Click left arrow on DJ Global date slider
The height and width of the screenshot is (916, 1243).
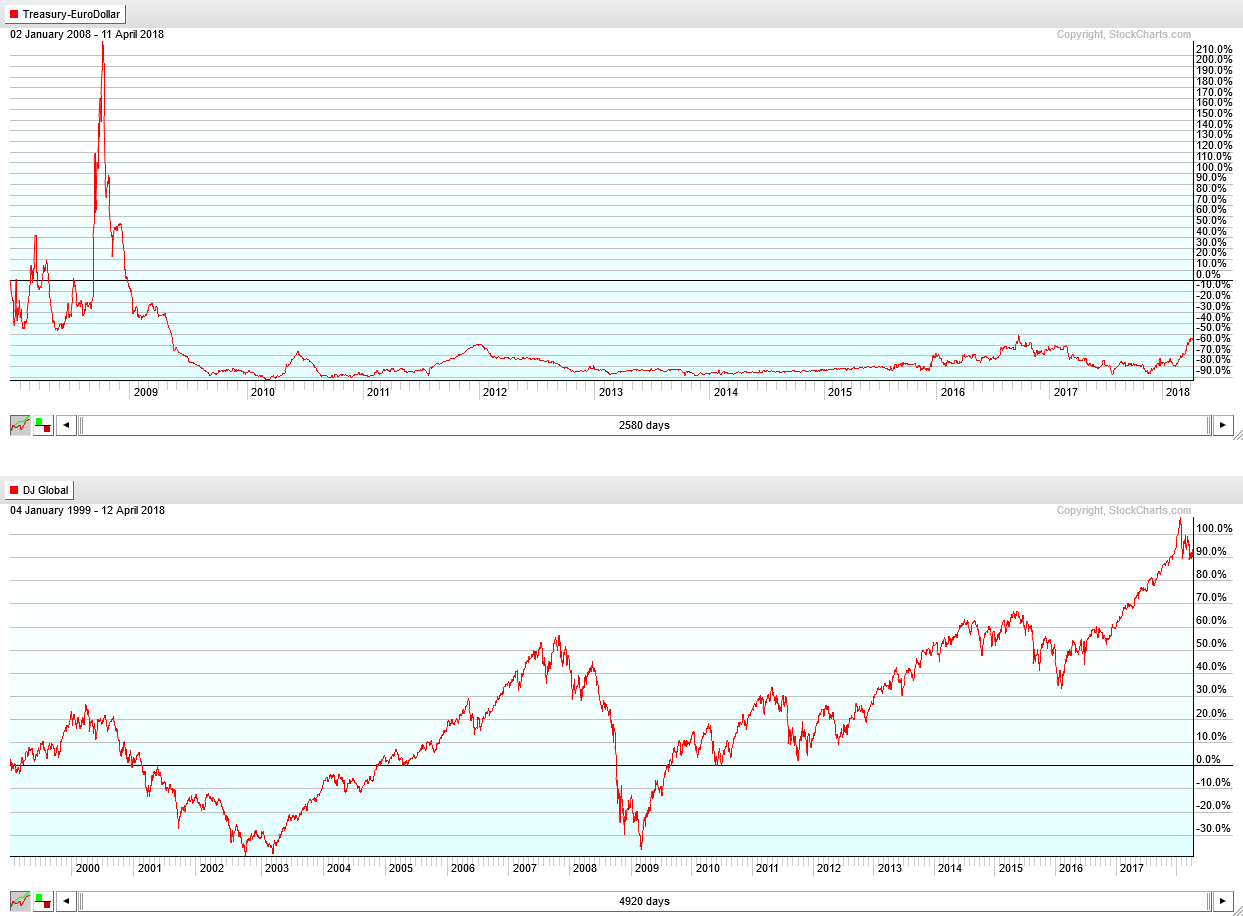66,901
